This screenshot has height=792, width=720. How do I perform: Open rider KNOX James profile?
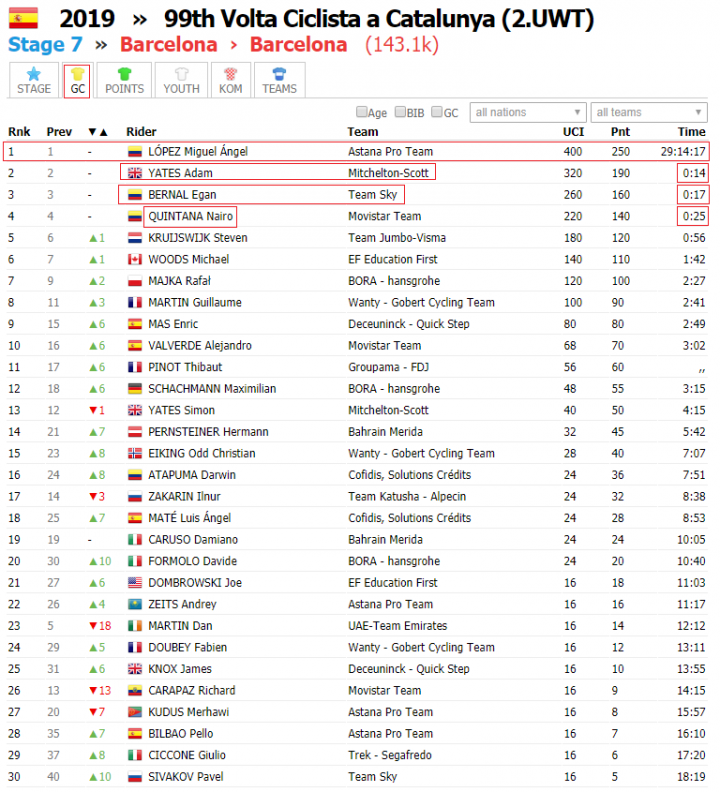[x=180, y=669]
